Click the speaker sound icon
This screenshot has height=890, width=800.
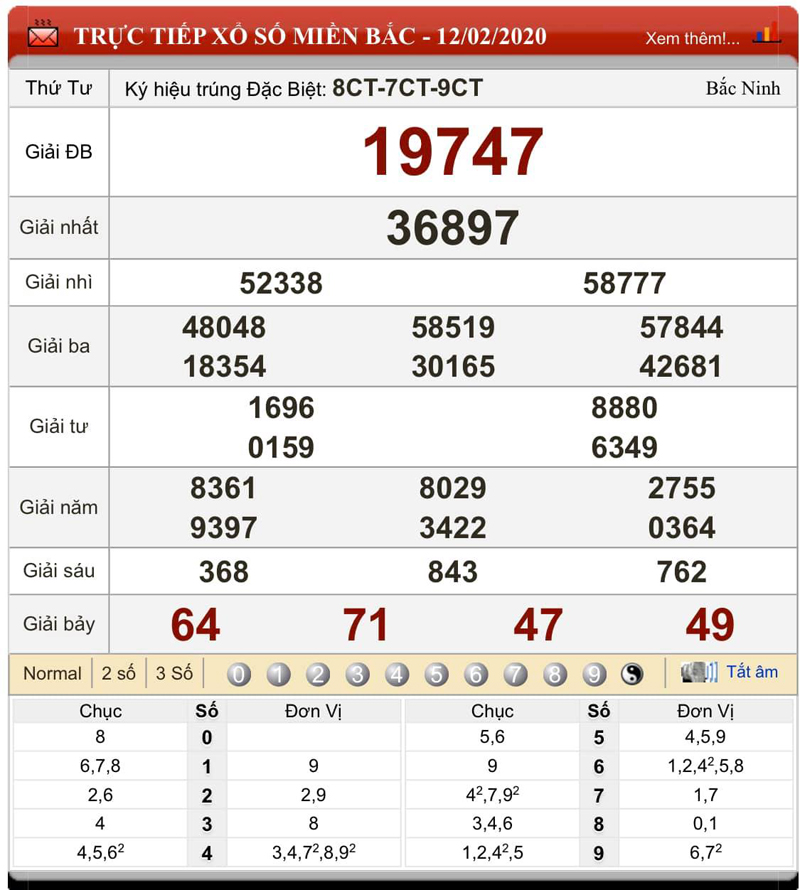[698, 672]
